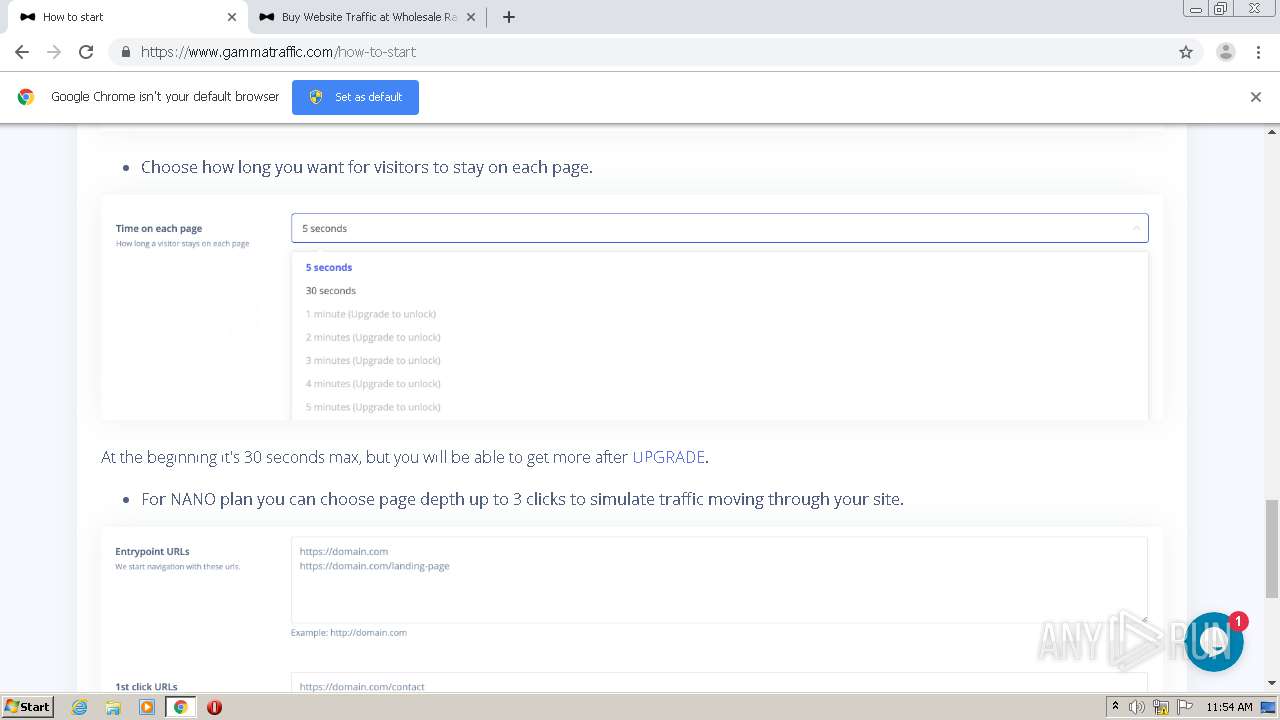Viewport: 1280px width, 720px height.
Task: Choose '1 minute (Upgrade to unlock)' option
Action: (371, 314)
